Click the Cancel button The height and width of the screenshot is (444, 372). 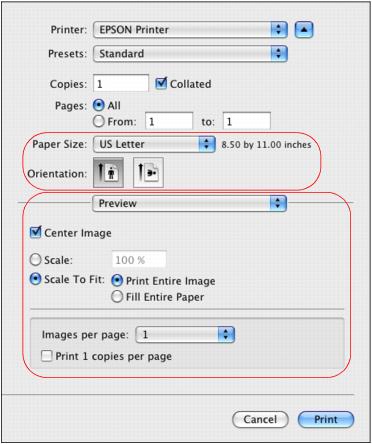pyautogui.click(x=260, y=419)
